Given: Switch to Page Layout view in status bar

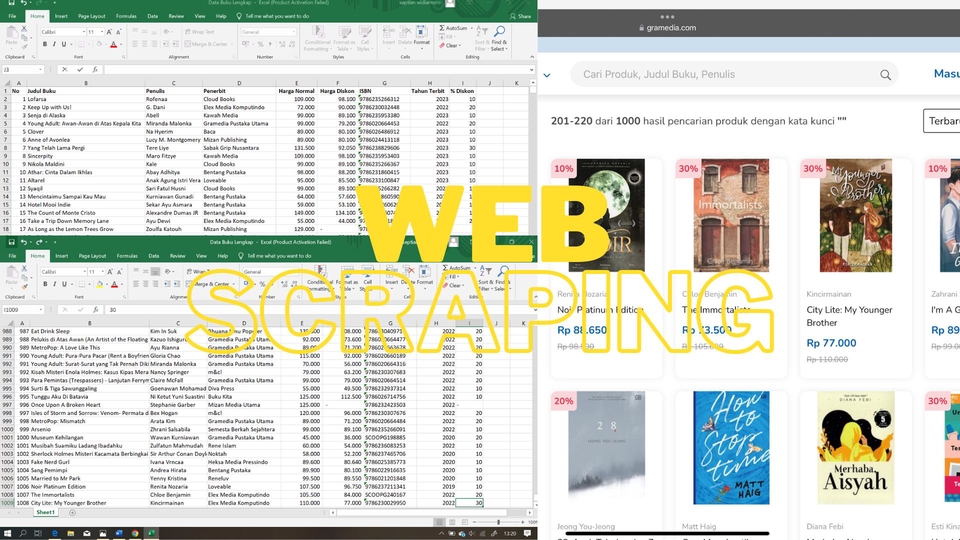Looking at the screenshot, I should click(452, 522).
